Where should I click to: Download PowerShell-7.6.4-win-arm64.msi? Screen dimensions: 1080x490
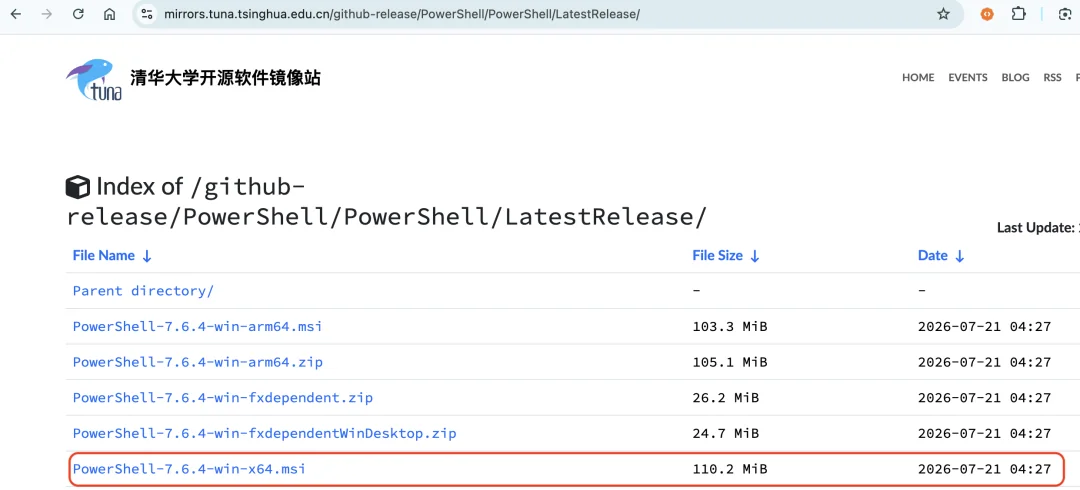pyautogui.click(x=198, y=327)
